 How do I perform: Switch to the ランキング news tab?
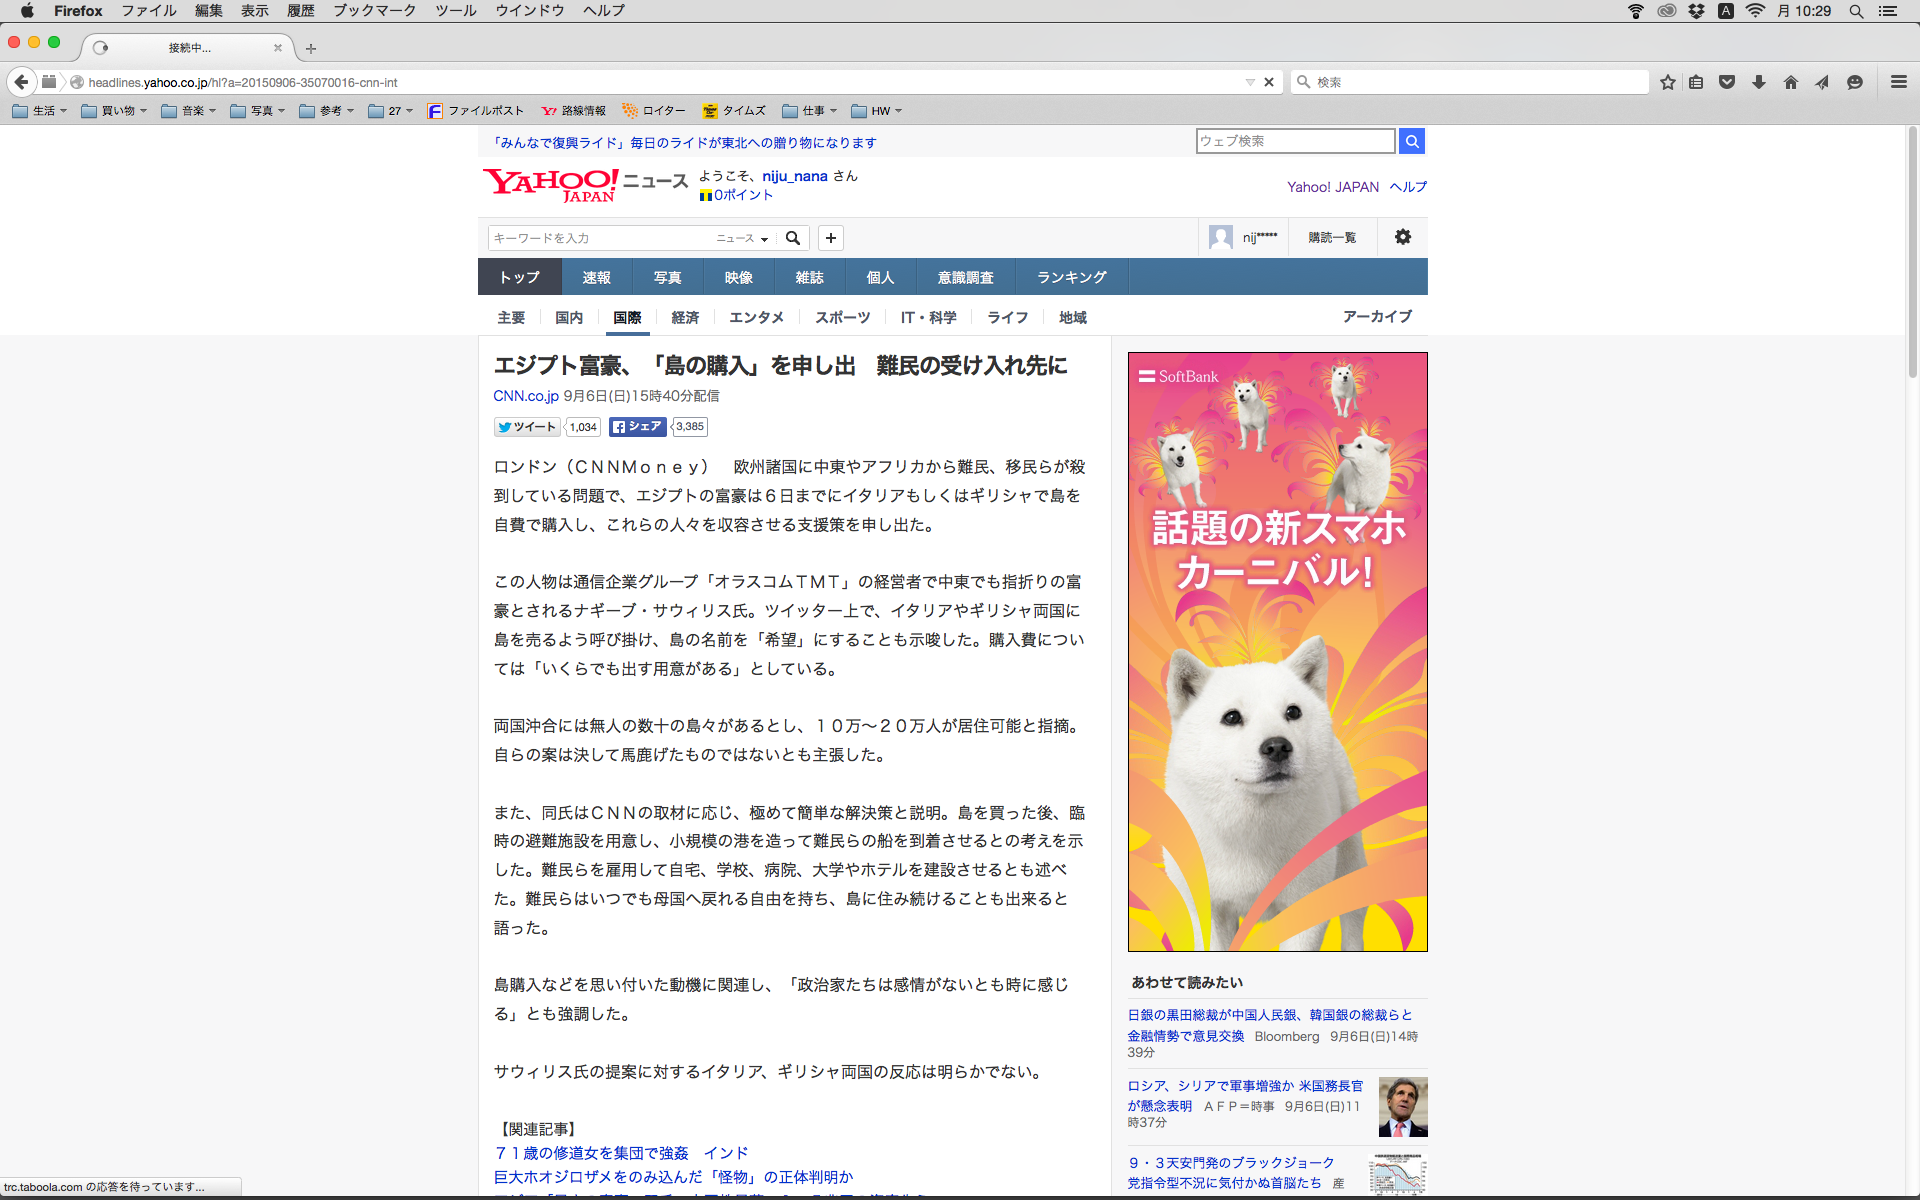[x=1071, y=277]
